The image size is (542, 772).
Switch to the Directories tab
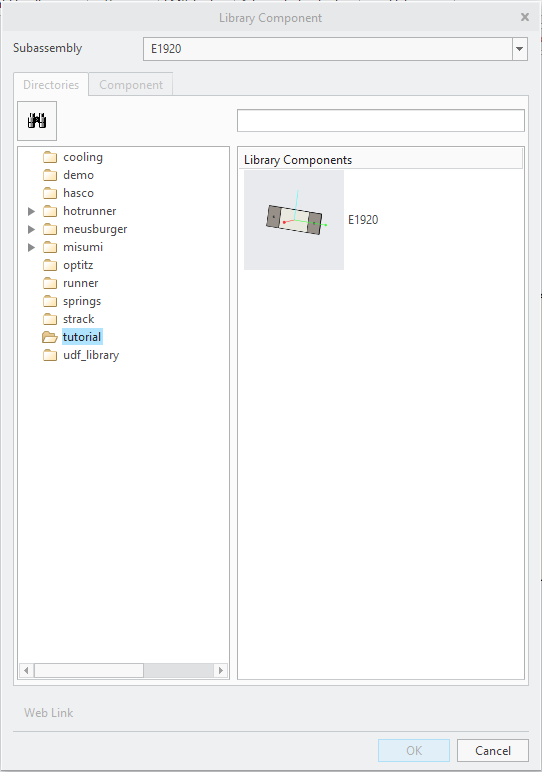point(51,85)
